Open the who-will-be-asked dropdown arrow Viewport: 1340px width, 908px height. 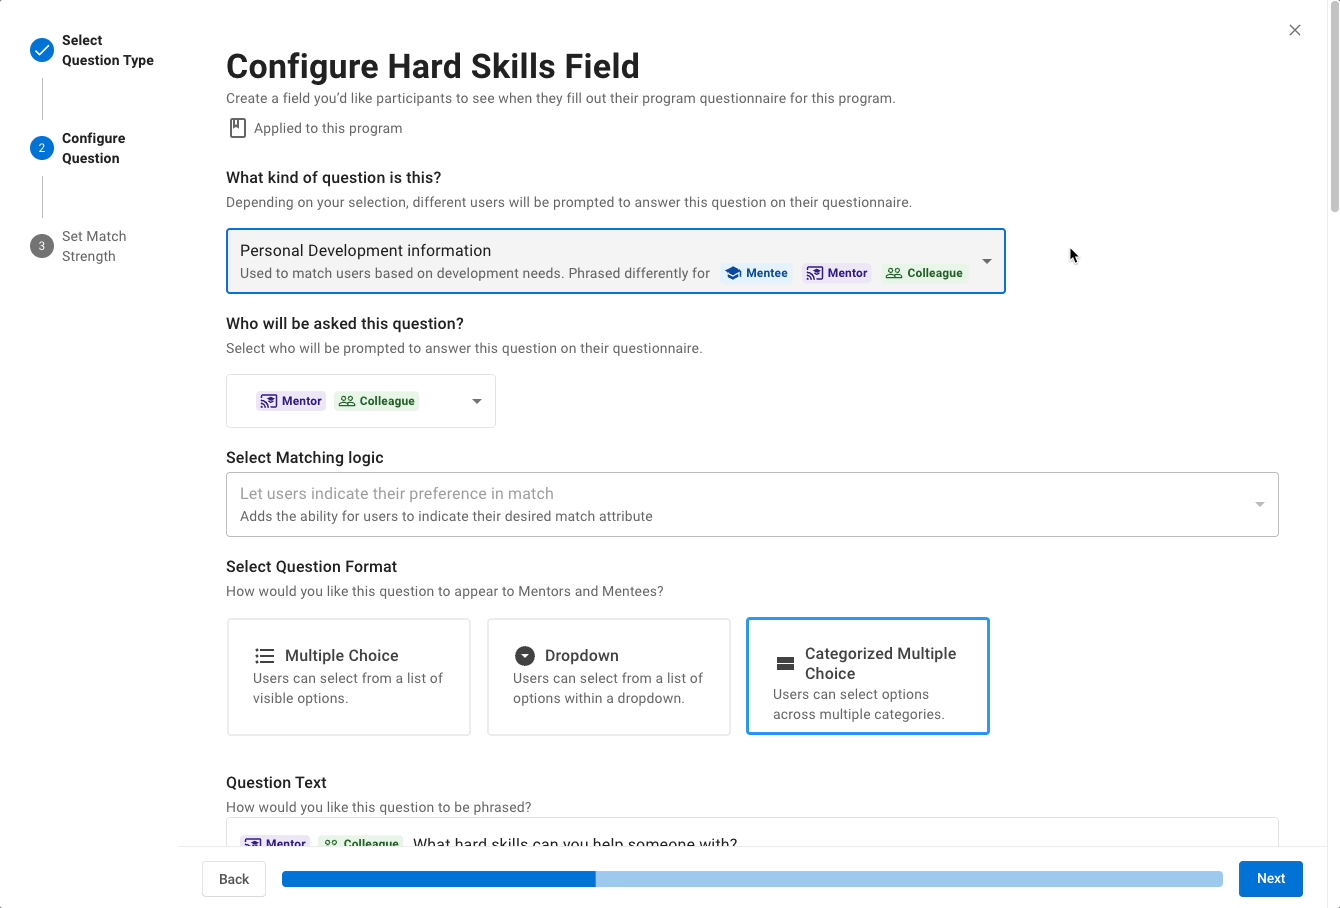(x=477, y=401)
